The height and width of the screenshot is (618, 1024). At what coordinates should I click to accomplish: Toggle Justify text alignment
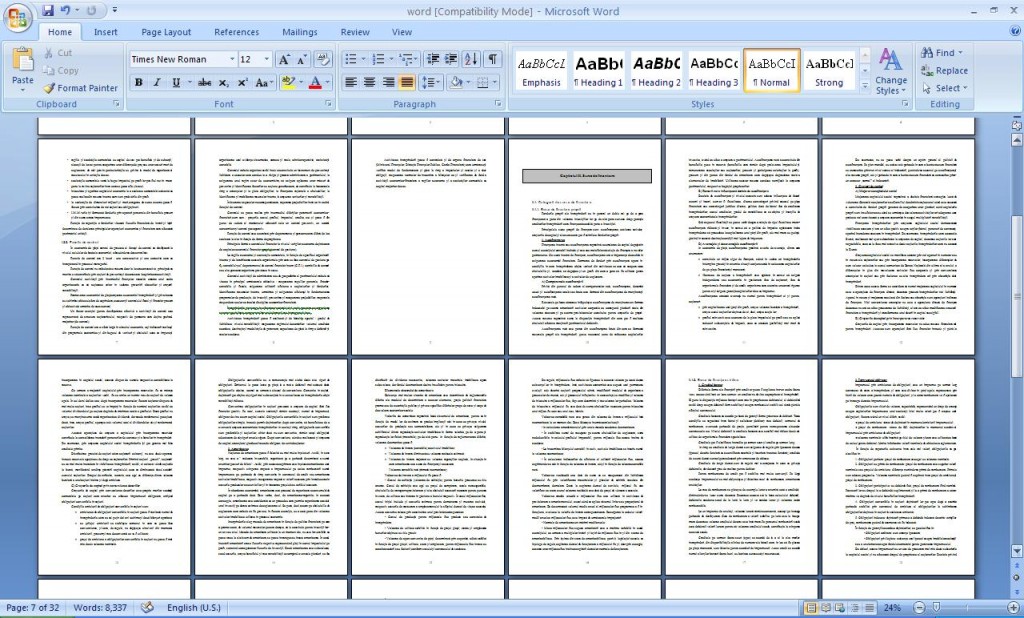[407, 83]
